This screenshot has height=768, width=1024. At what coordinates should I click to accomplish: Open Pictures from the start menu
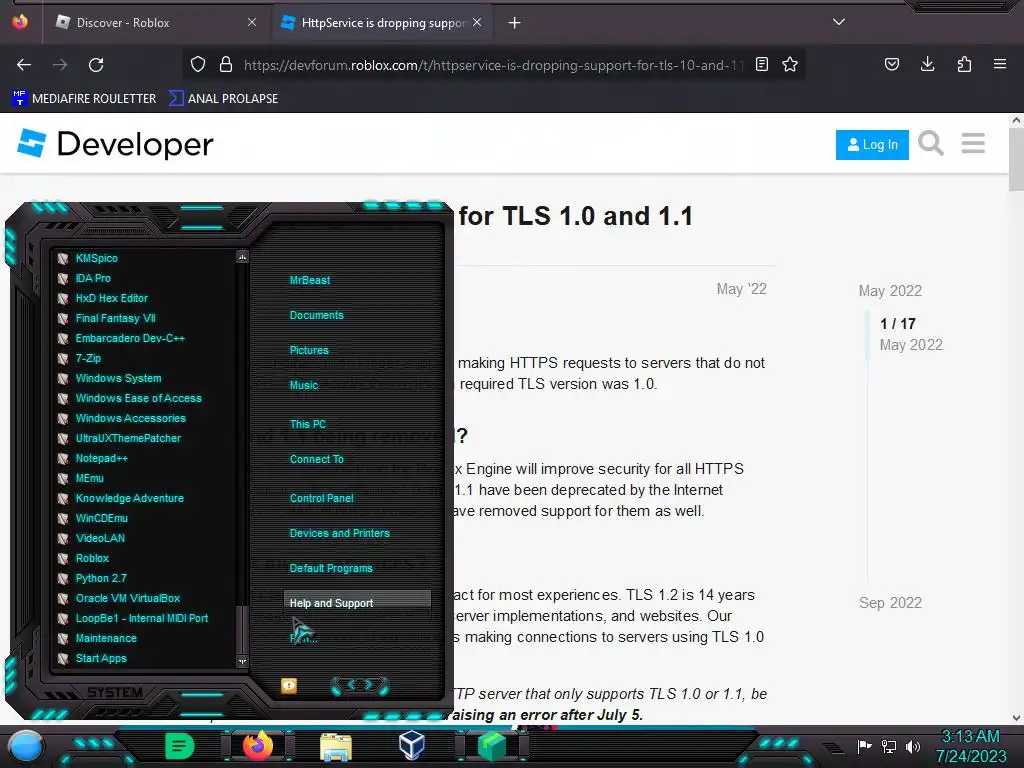pyautogui.click(x=309, y=350)
